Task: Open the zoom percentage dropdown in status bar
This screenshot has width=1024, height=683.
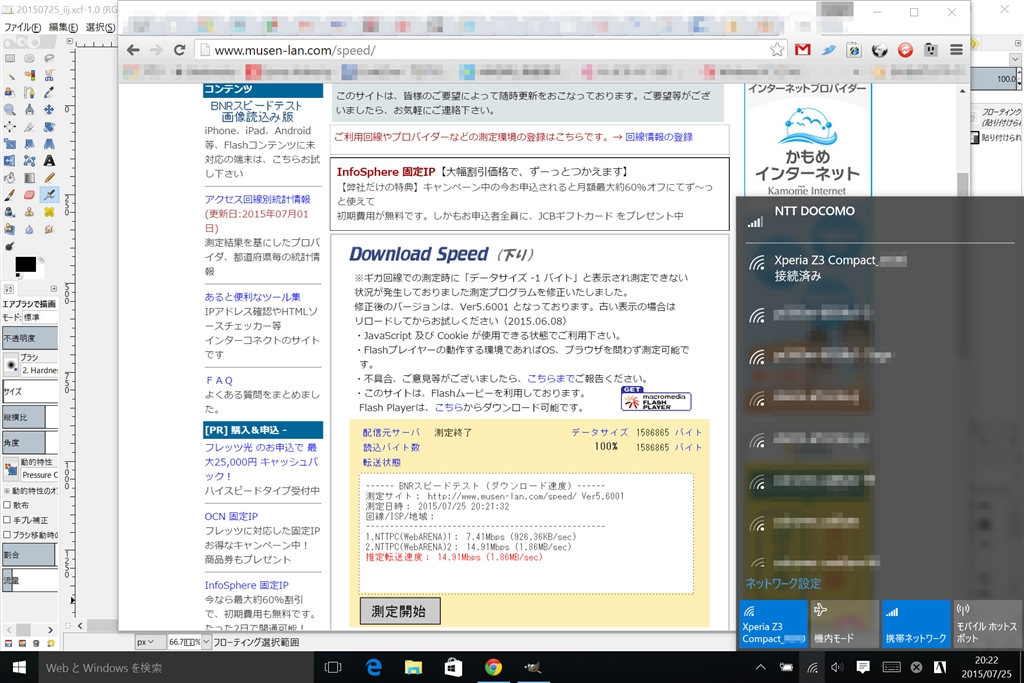Action: pos(206,642)
